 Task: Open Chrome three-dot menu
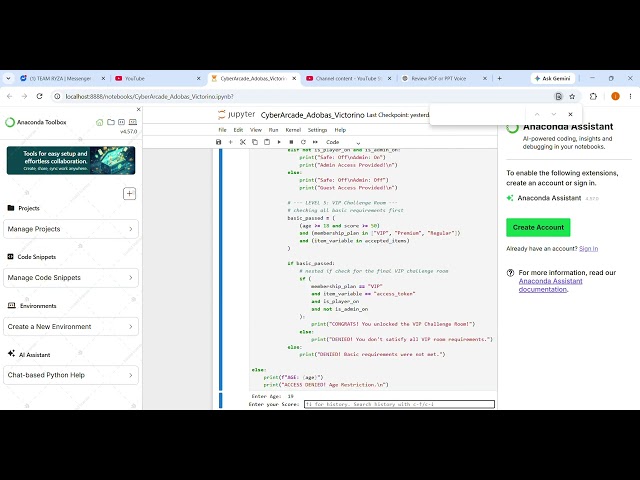630,96
